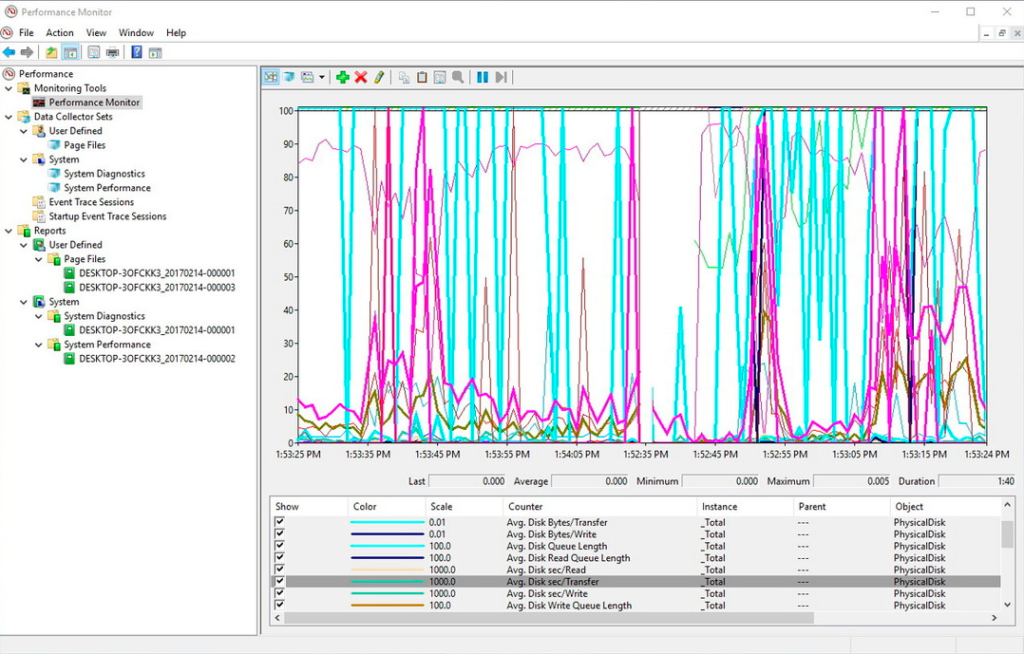Click the Zoom magnifier icon in graph toolbar

coord(457,77)
